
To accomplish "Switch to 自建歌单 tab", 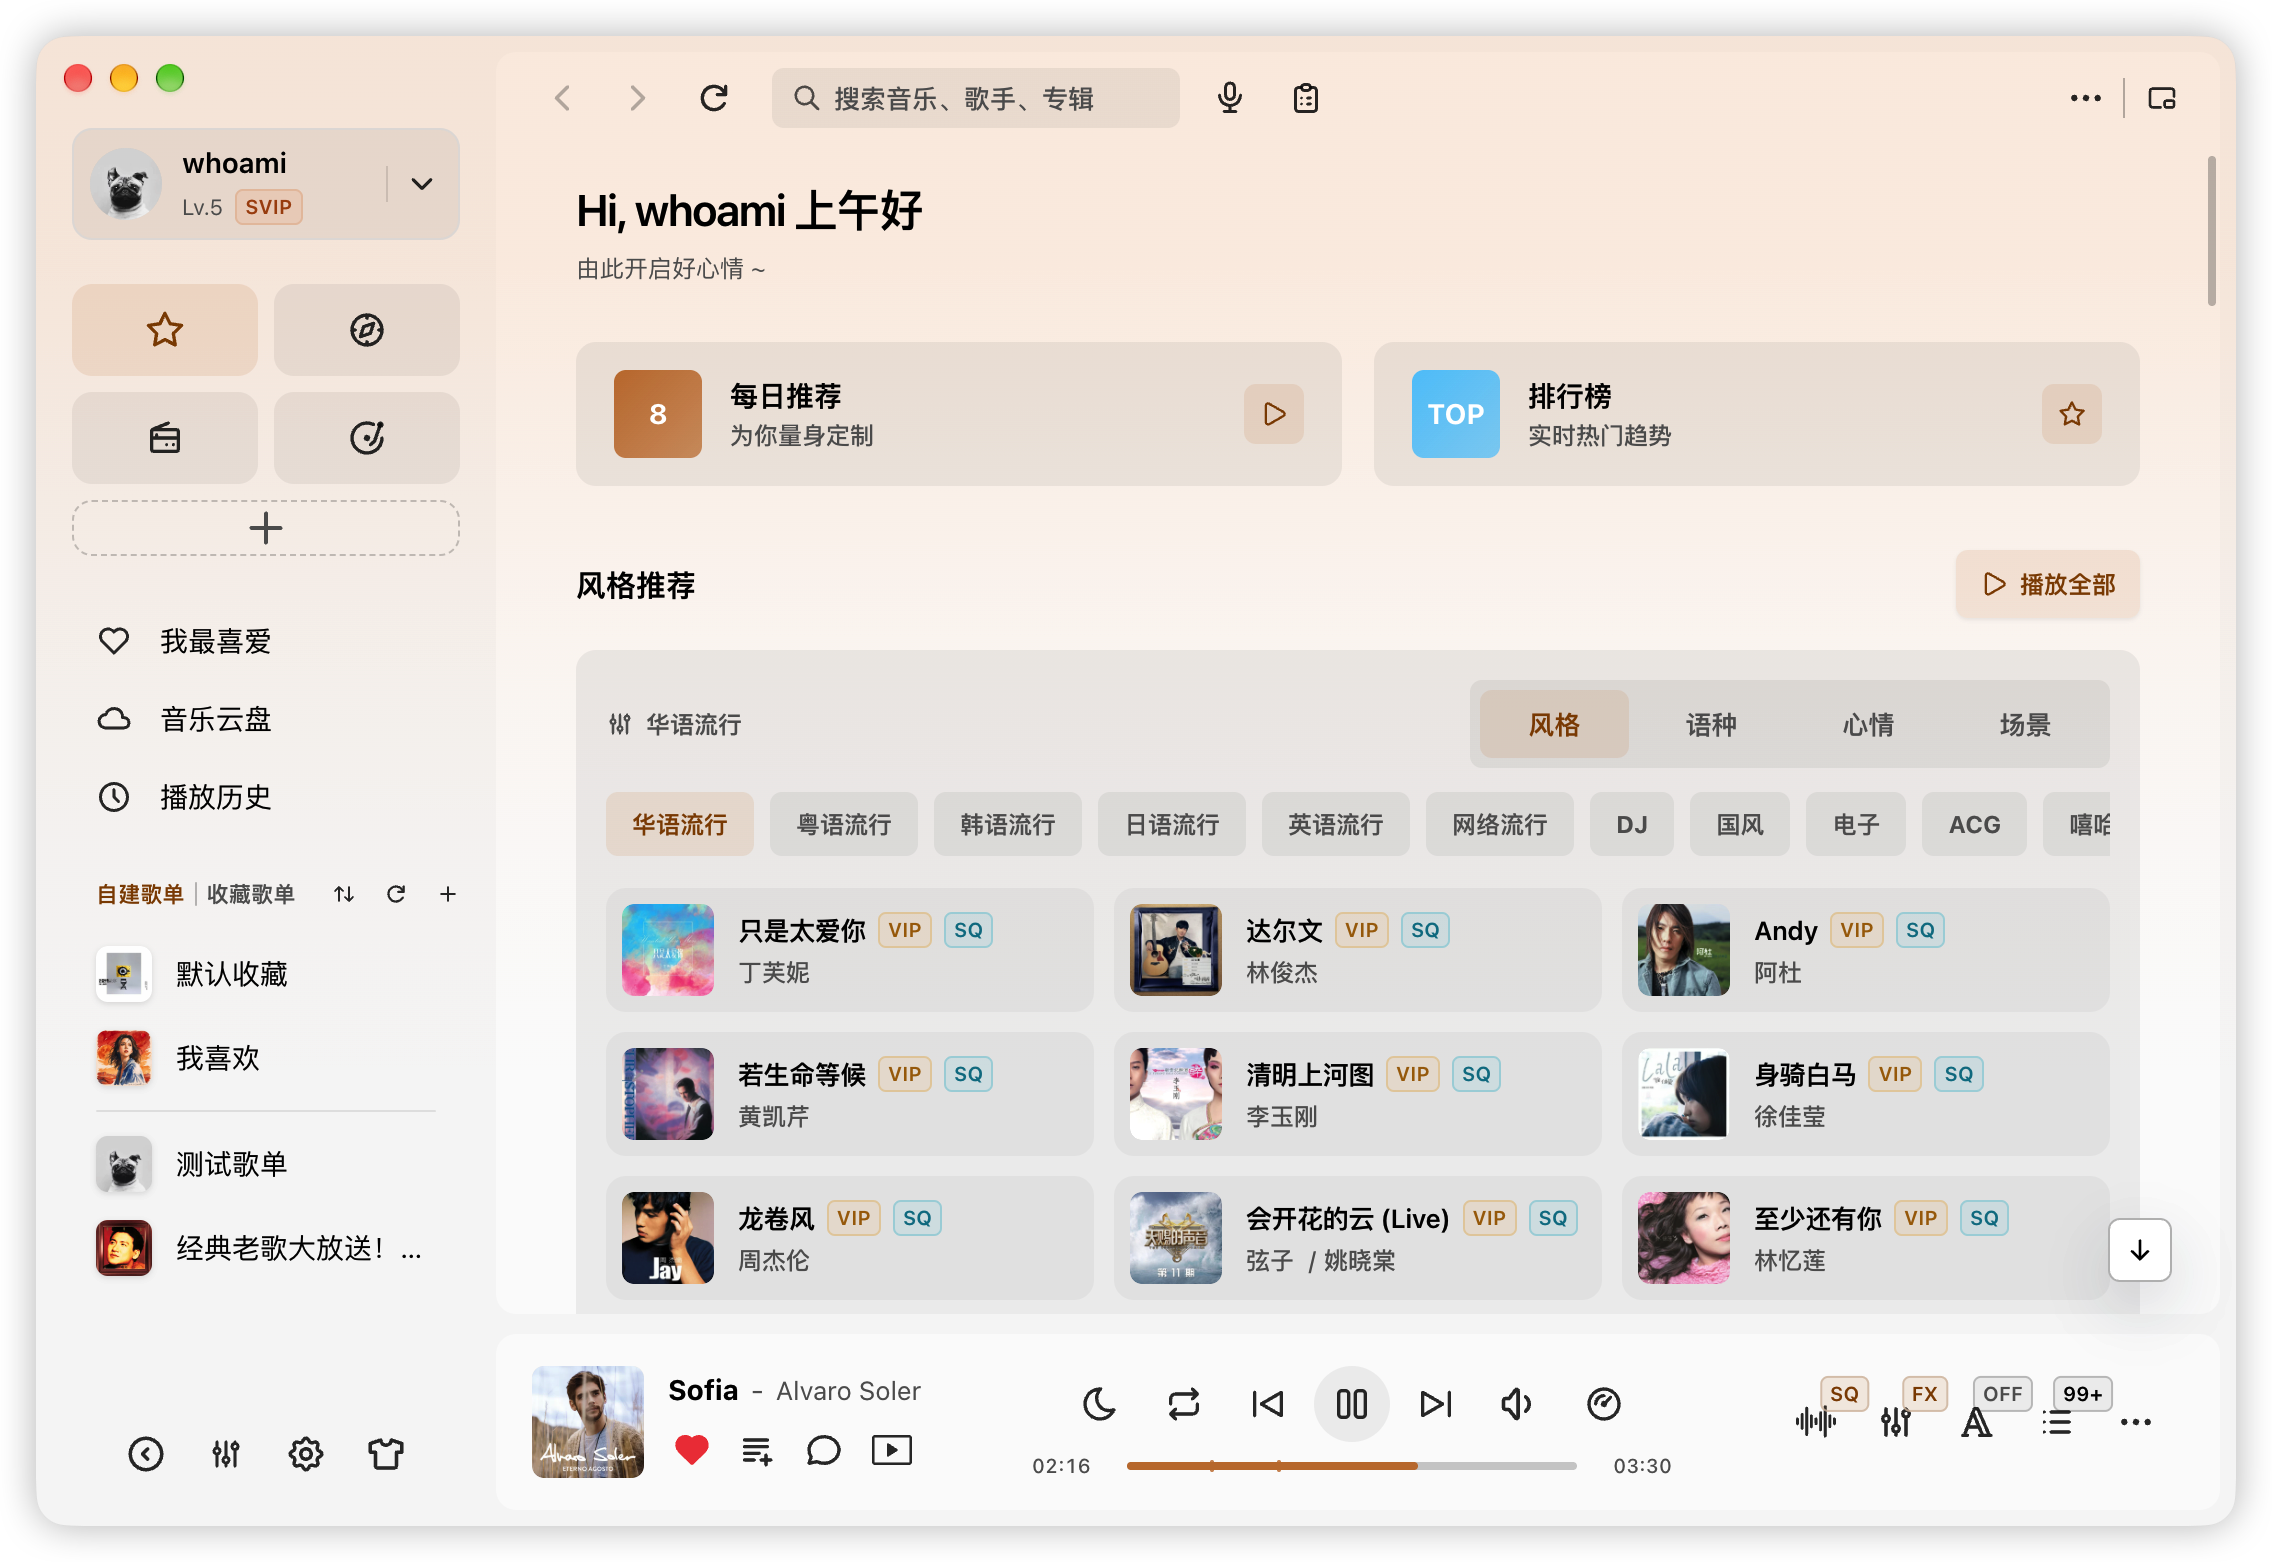I will [140, 894].
